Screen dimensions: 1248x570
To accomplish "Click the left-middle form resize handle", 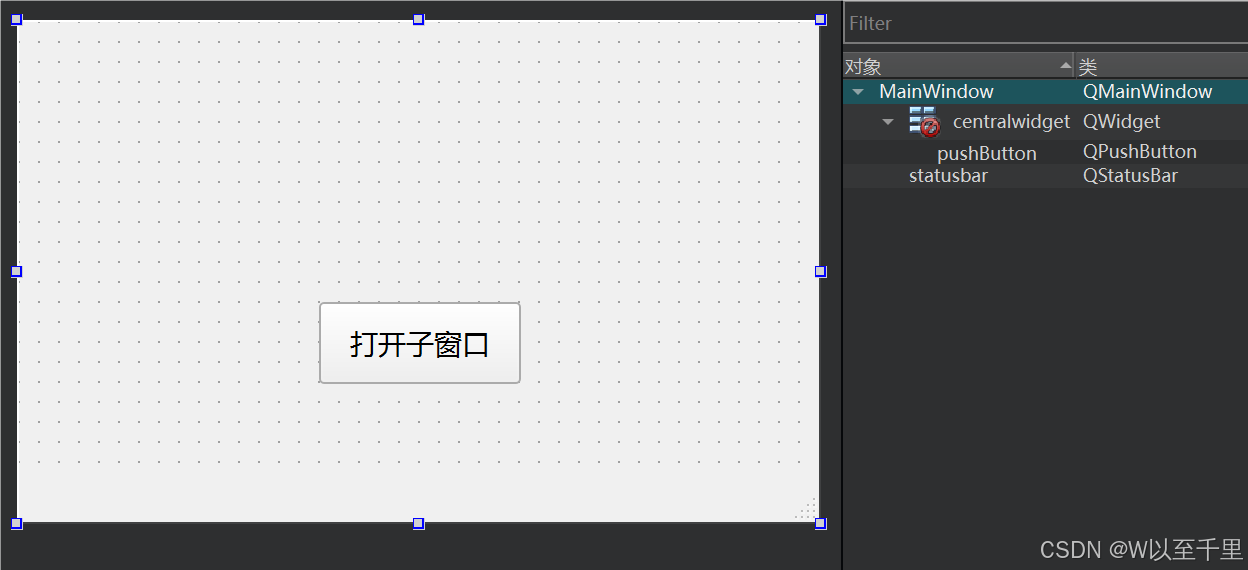I will point(17,271).
